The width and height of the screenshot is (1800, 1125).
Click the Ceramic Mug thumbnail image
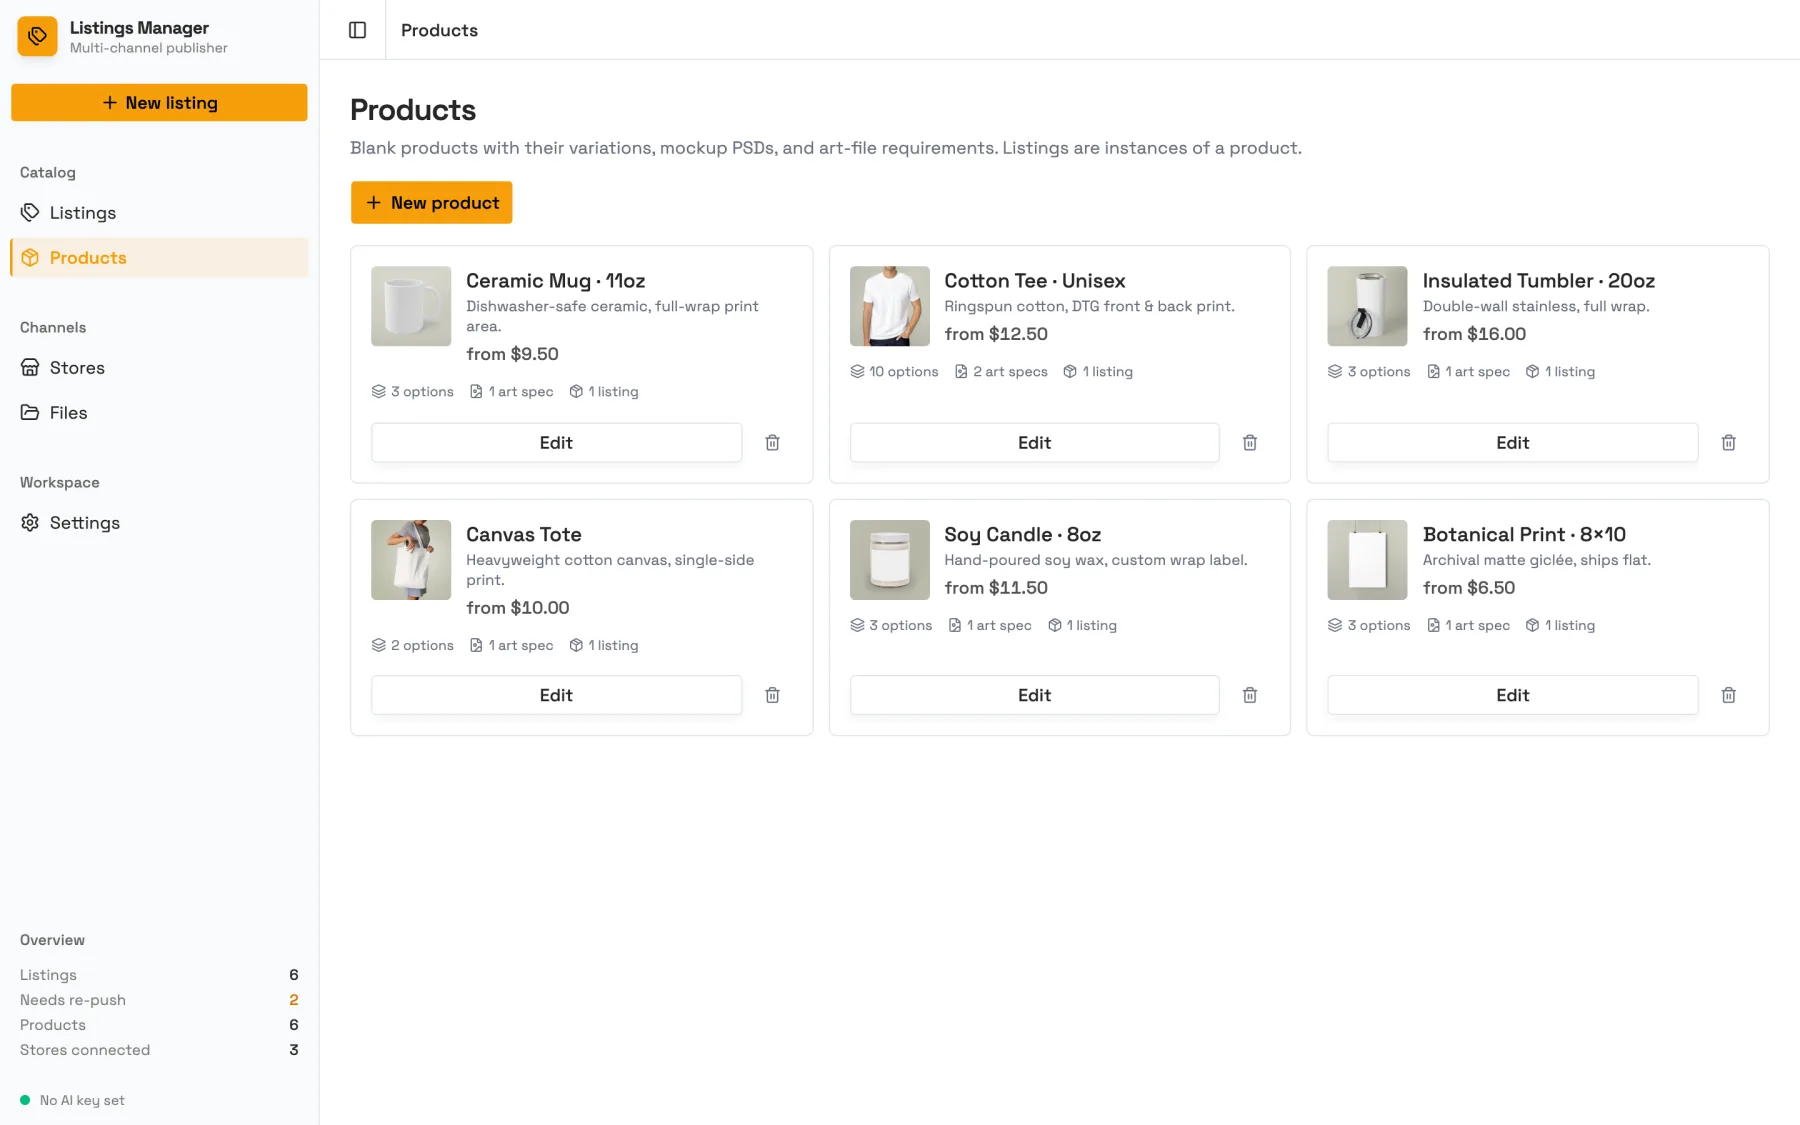click(x=411, y=306)
